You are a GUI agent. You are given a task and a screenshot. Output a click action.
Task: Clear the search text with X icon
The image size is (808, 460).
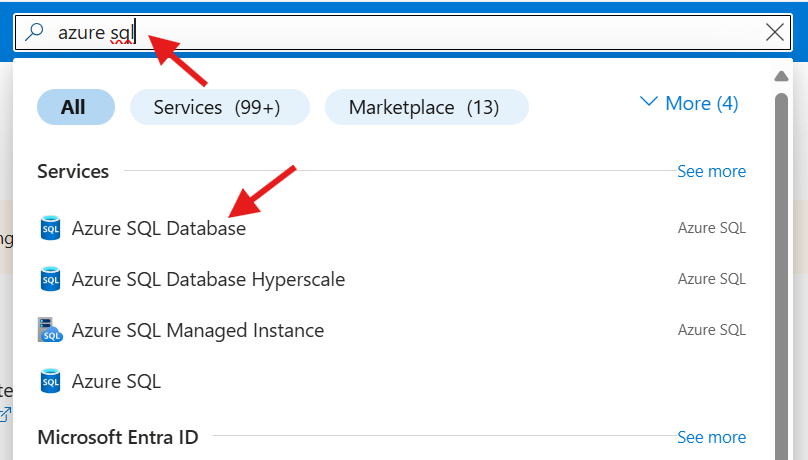tap(775, 32)
